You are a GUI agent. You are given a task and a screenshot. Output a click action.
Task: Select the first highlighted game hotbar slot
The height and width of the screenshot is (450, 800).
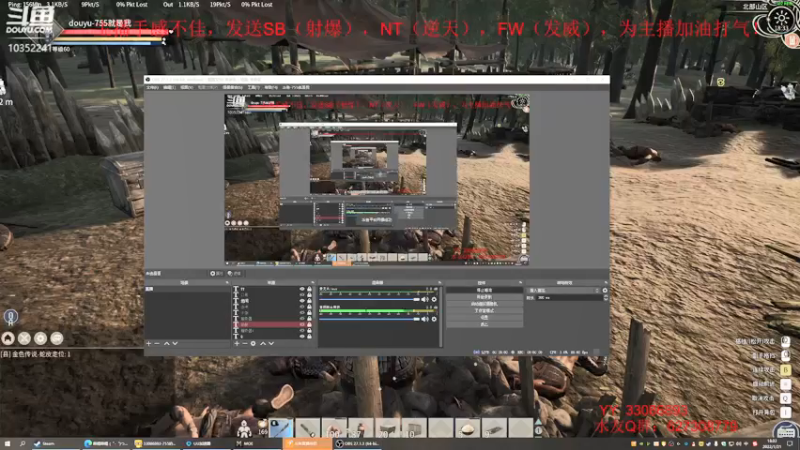click(281, 428)
